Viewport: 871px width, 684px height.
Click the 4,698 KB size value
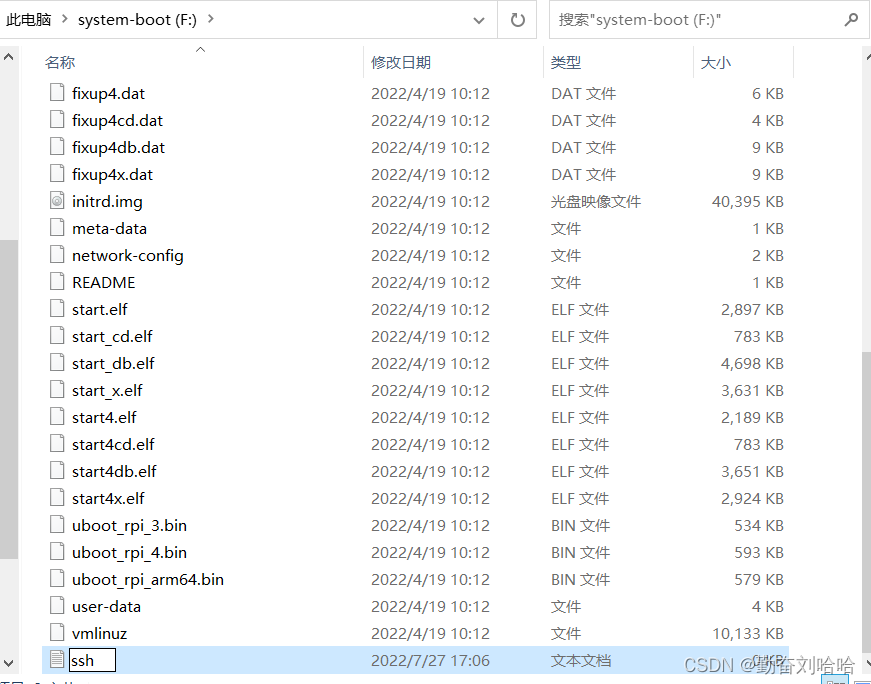752,363
